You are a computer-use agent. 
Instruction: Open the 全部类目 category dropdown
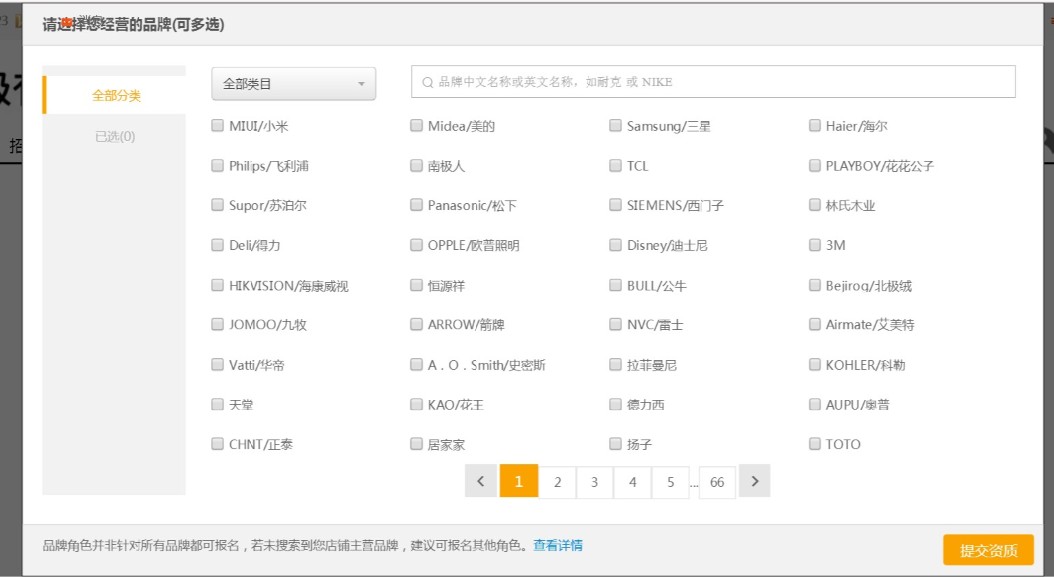pyautogui.click(x=294, y=84)
